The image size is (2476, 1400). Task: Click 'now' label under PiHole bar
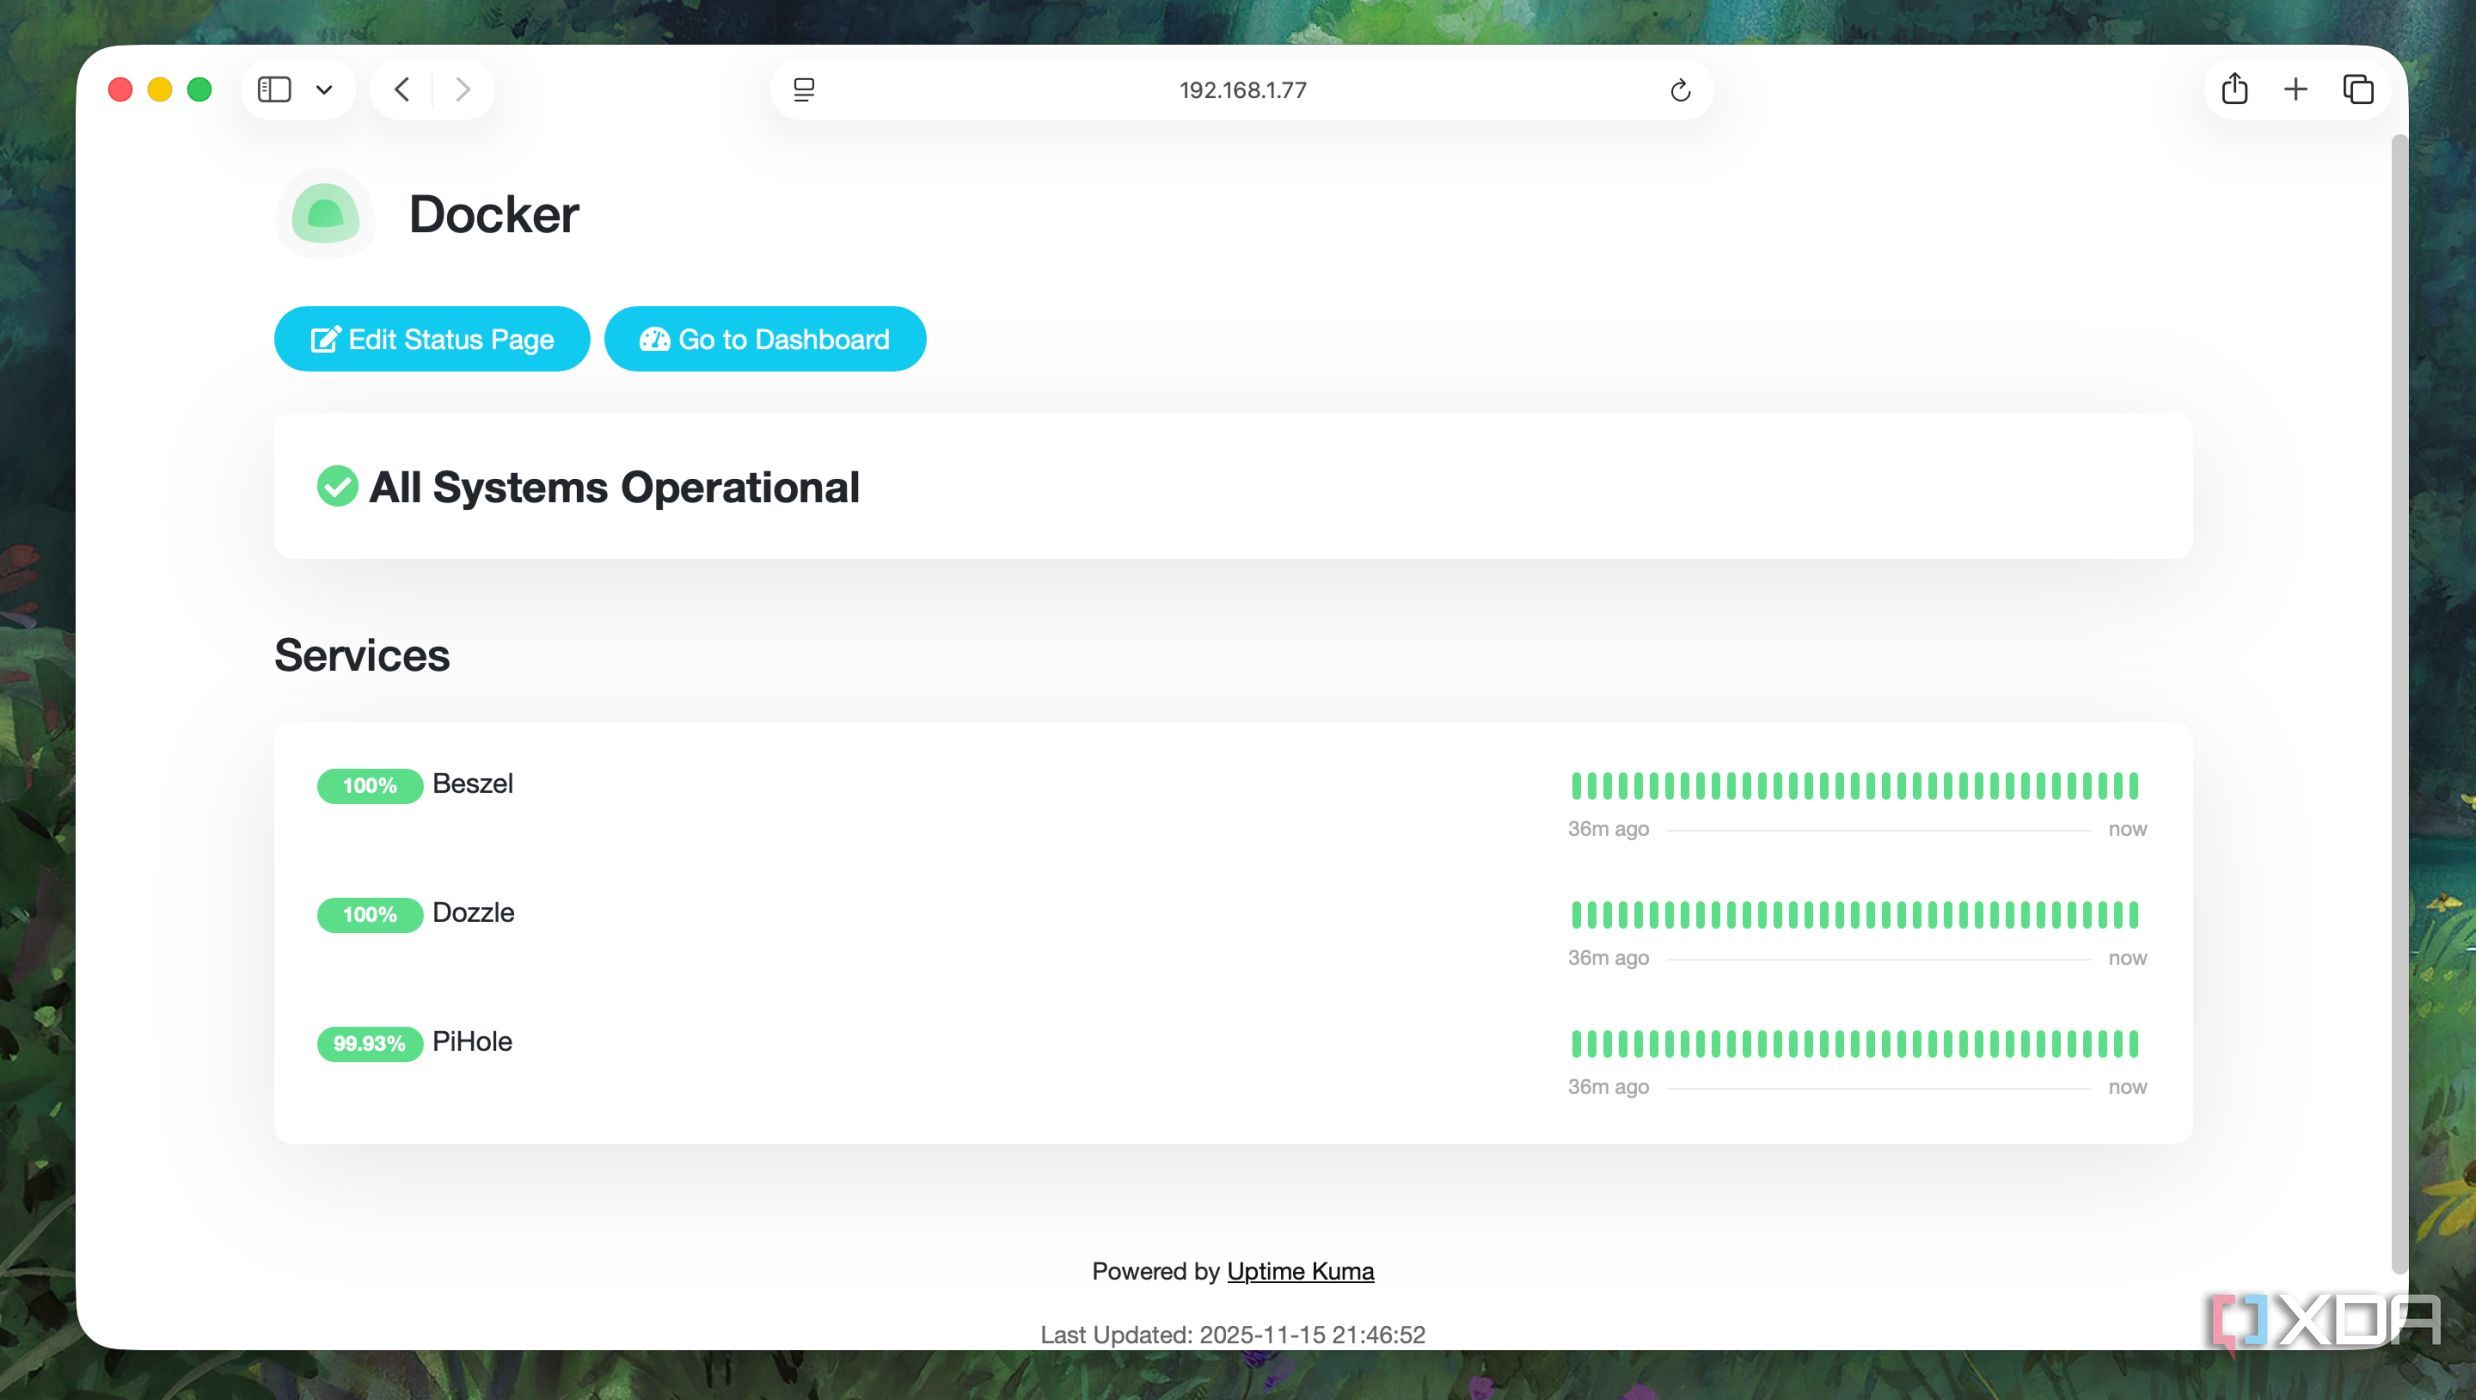click(x=2127, y=1087)
